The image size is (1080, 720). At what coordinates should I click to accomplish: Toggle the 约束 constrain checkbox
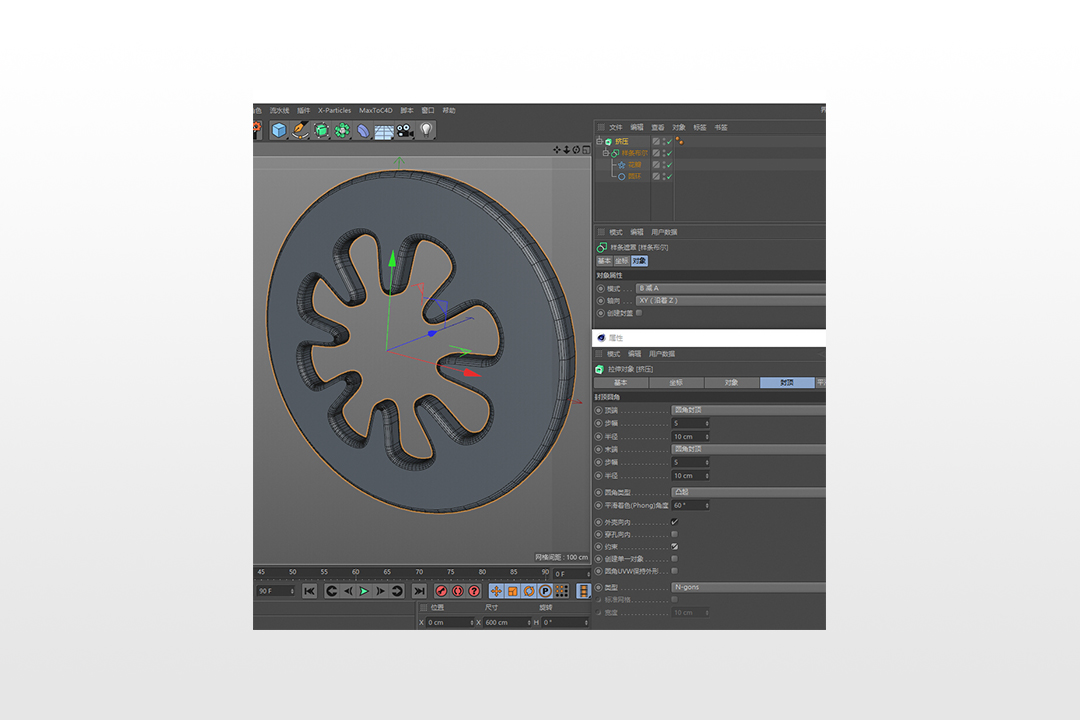coord(675,546)
